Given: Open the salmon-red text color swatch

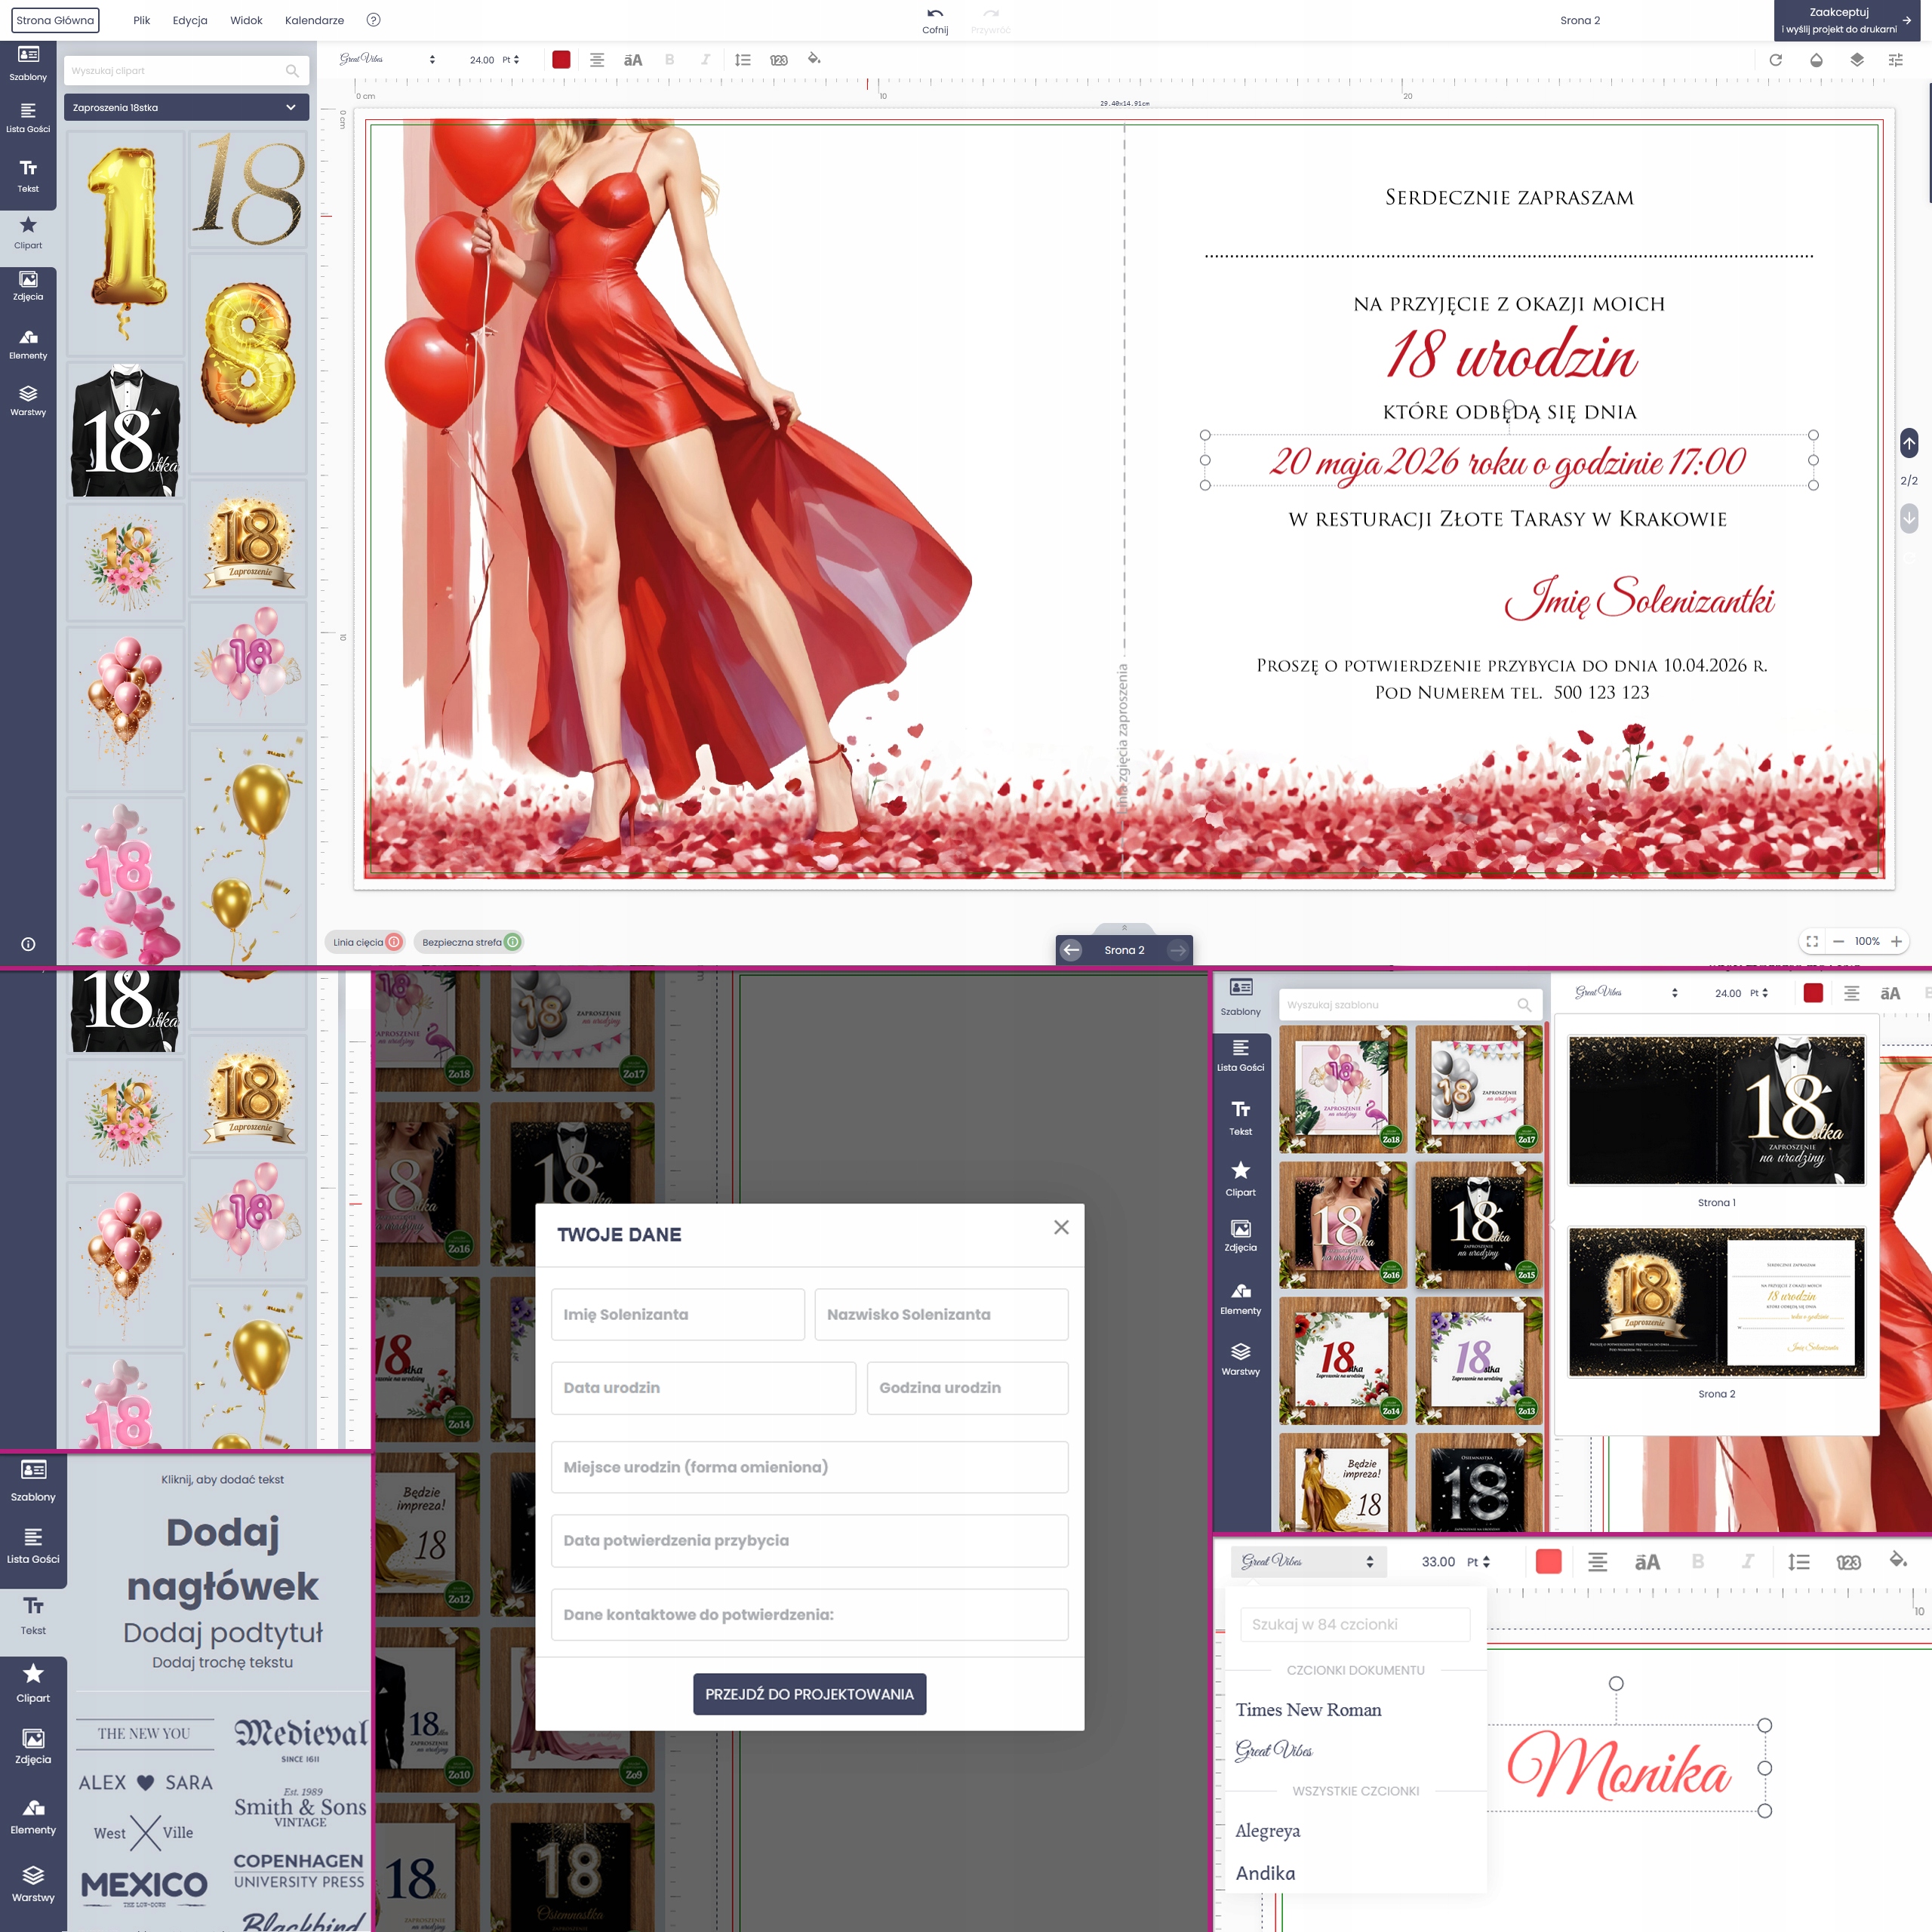Looking at the screenshot, I should (1548, 1561).
